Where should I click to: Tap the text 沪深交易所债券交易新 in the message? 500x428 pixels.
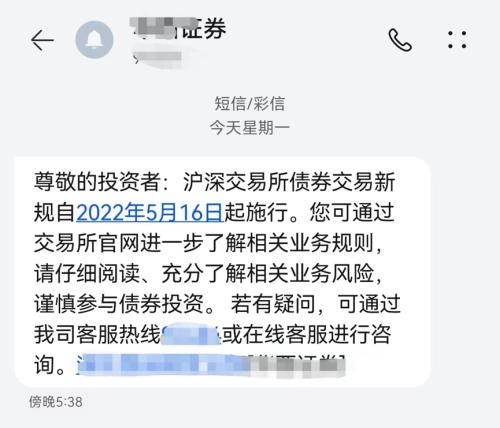[x=289, y=182]
